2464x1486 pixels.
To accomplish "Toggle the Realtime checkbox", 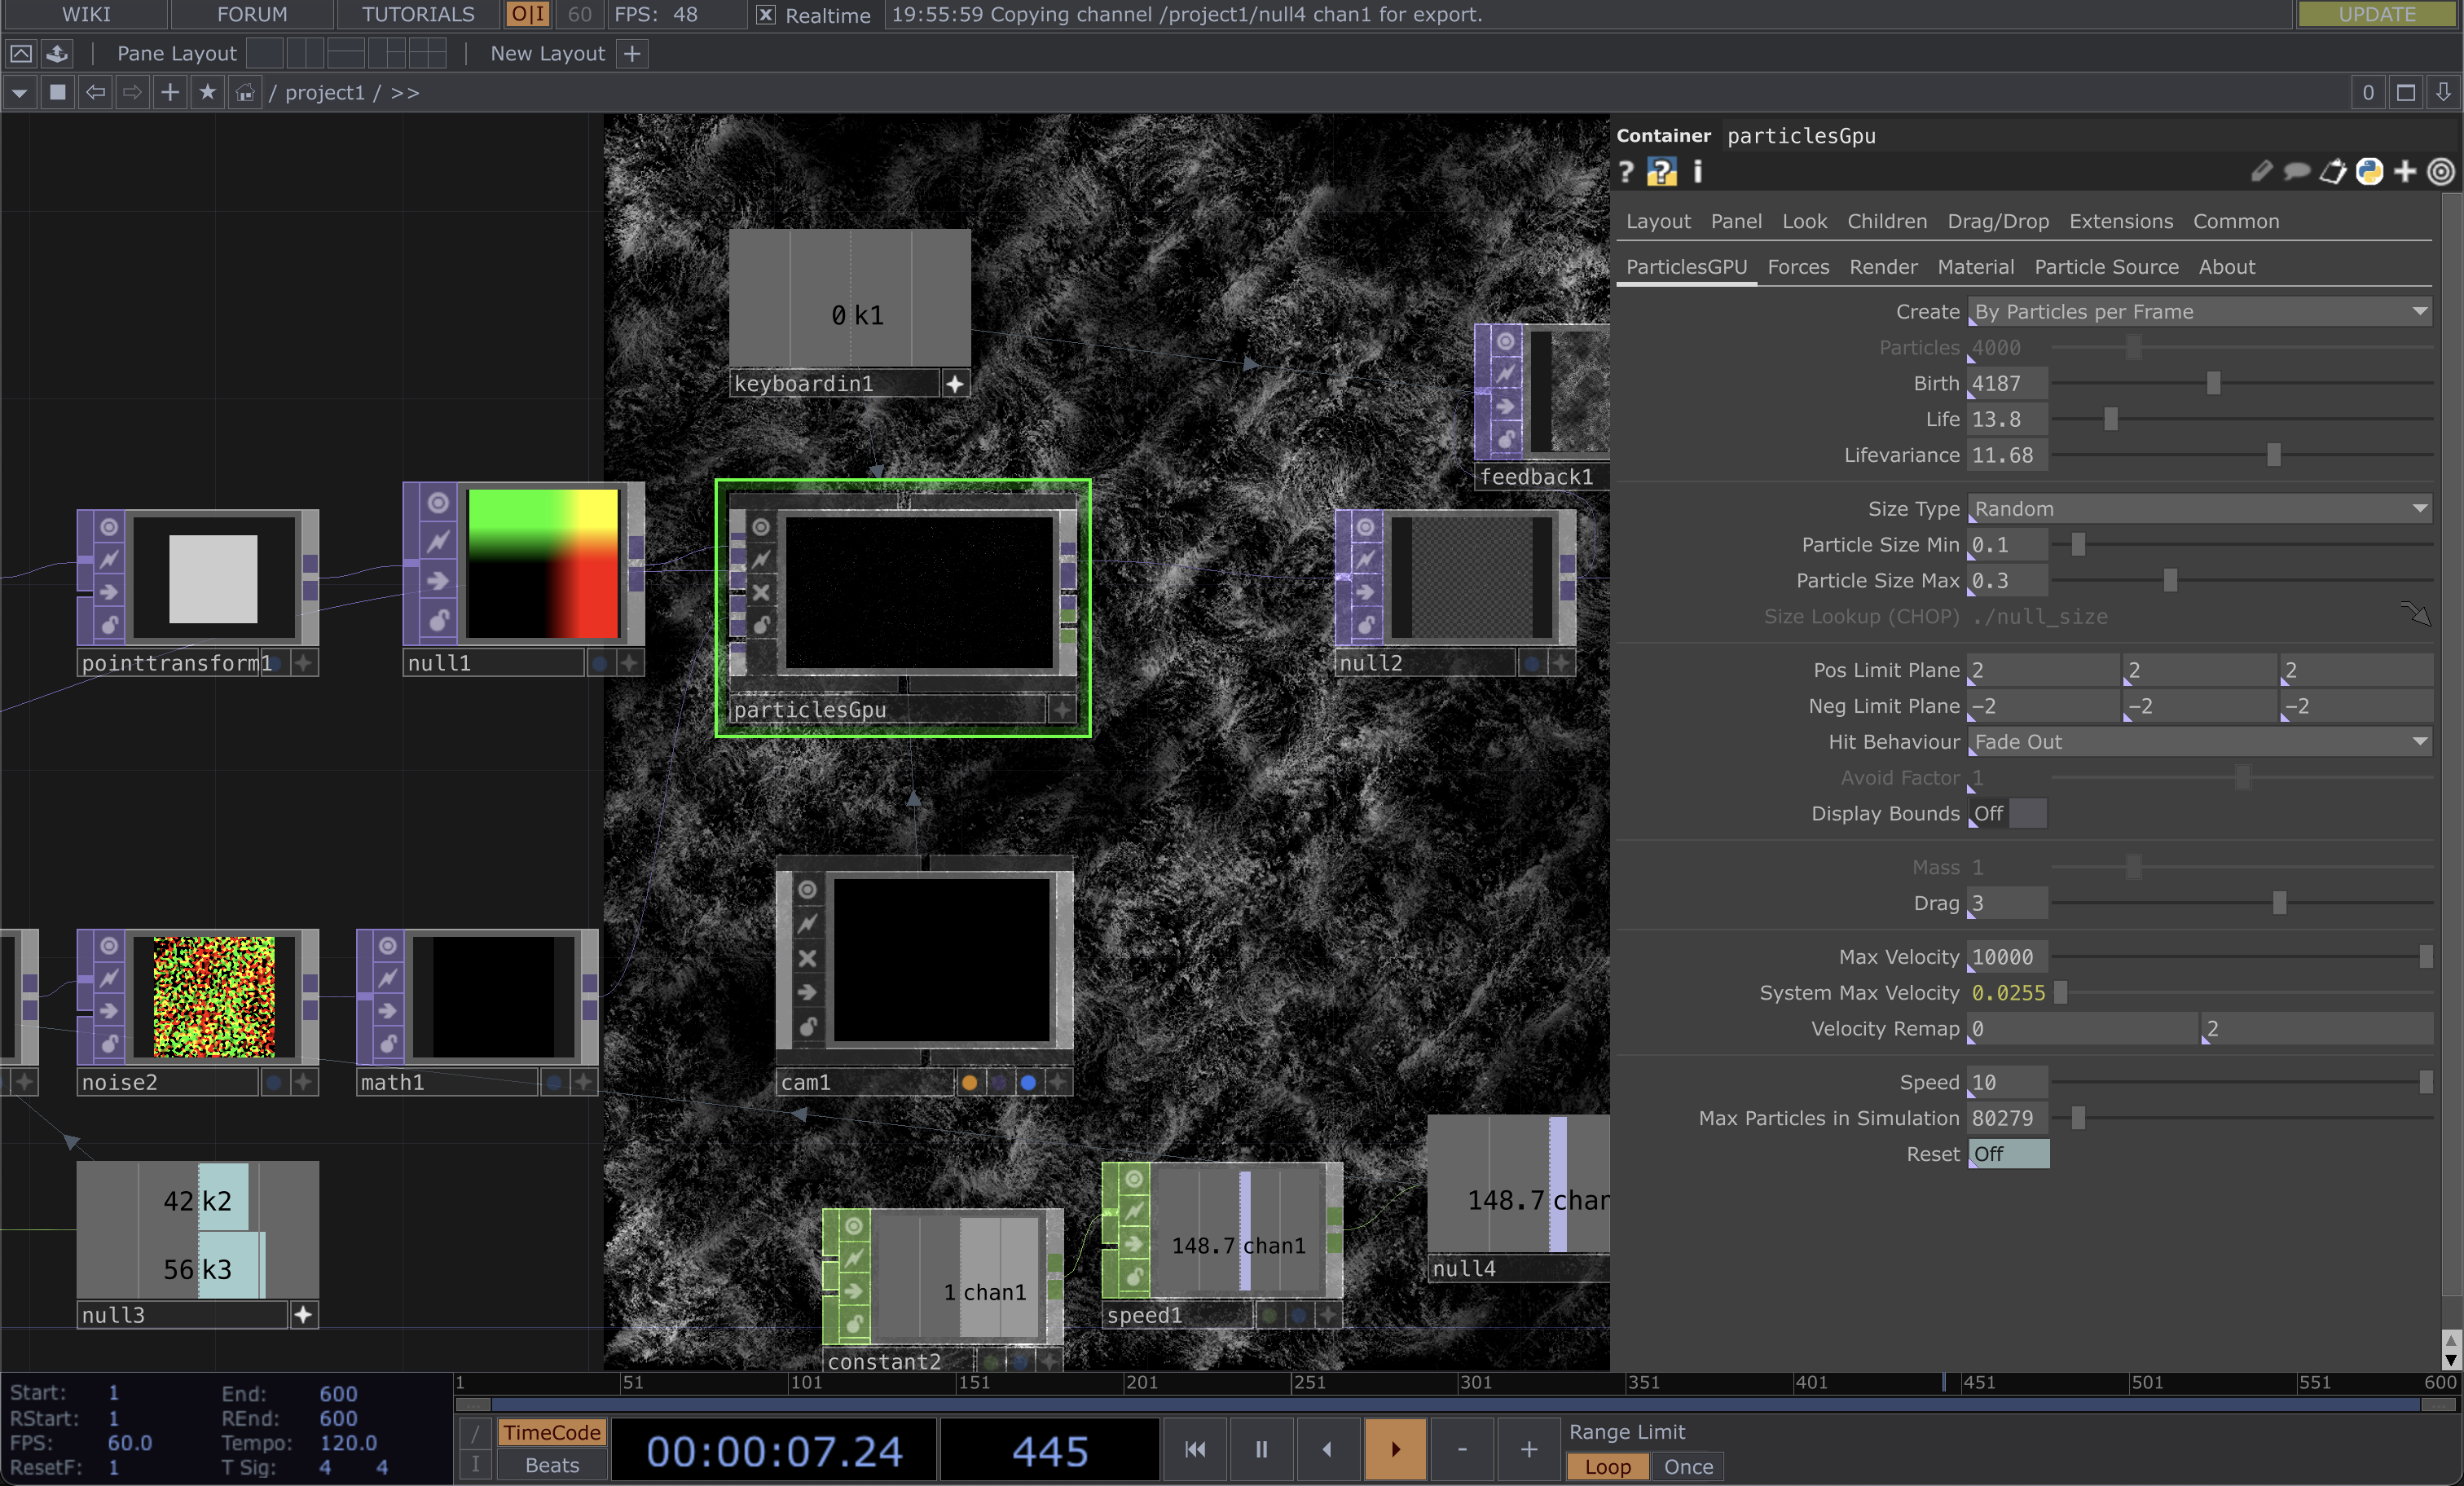I will pyautogui.click(x=765, y=15).
